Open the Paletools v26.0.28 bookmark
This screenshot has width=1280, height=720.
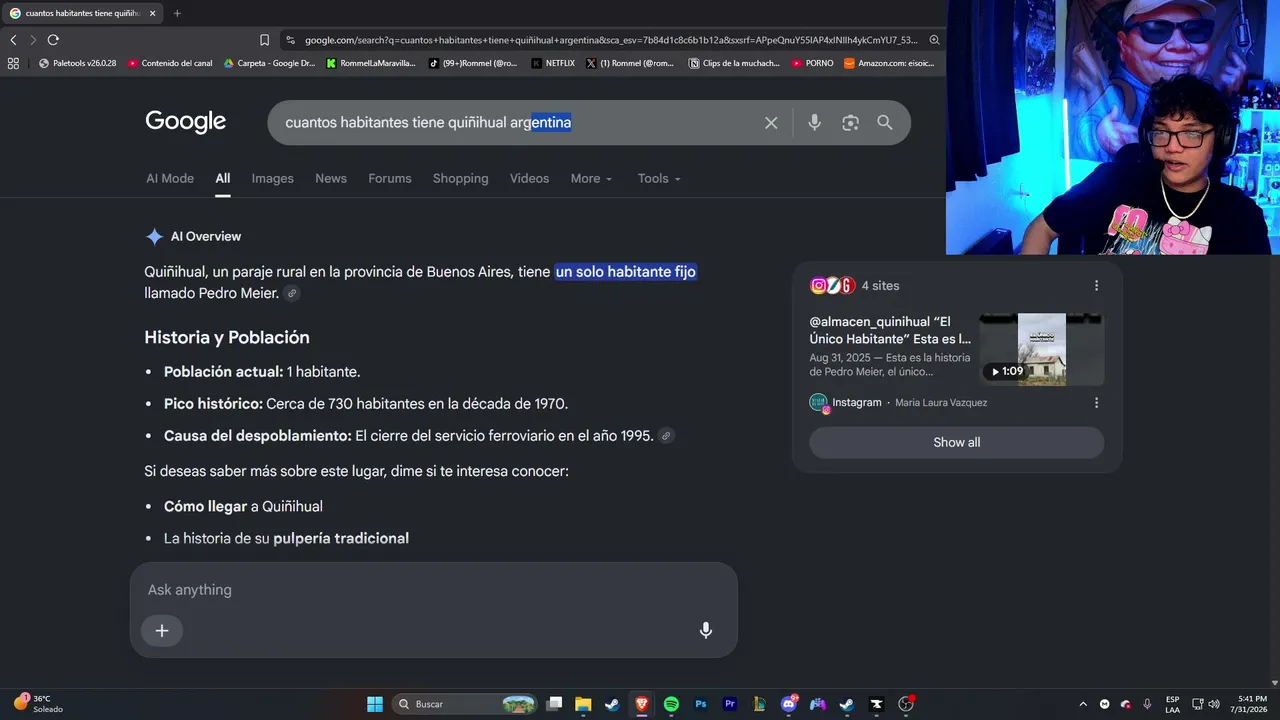tap(77, 63)
